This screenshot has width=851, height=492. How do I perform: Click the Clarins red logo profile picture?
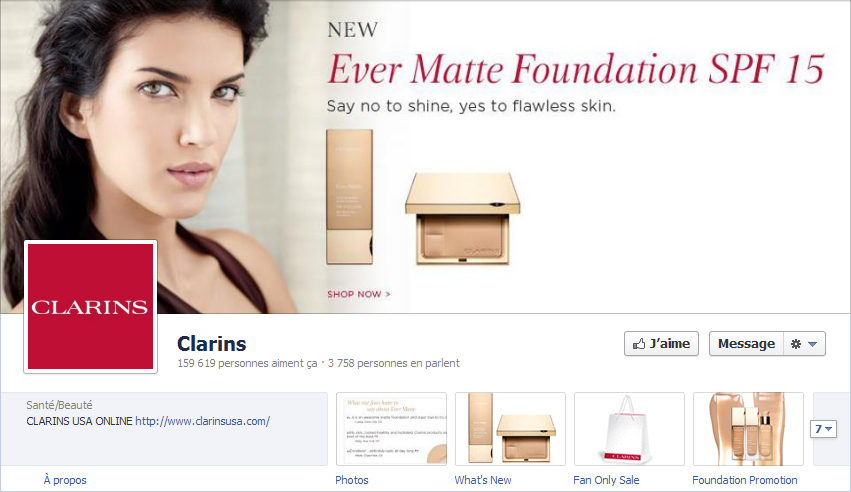point(91,306)
